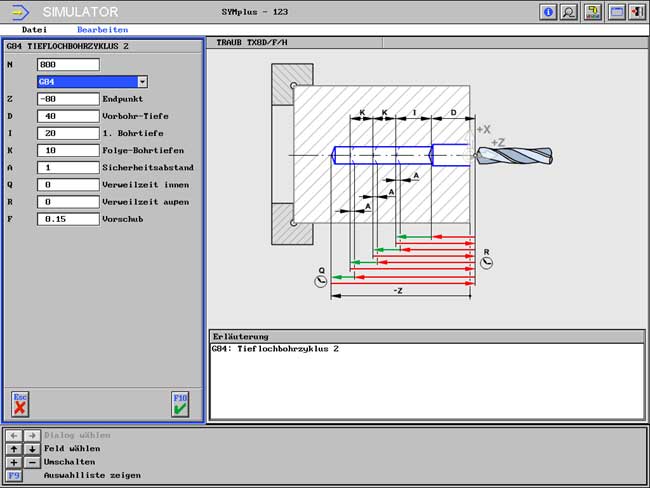
Task: Click the Sicherheitsabstand A input field
Action: tap(67, 167)
